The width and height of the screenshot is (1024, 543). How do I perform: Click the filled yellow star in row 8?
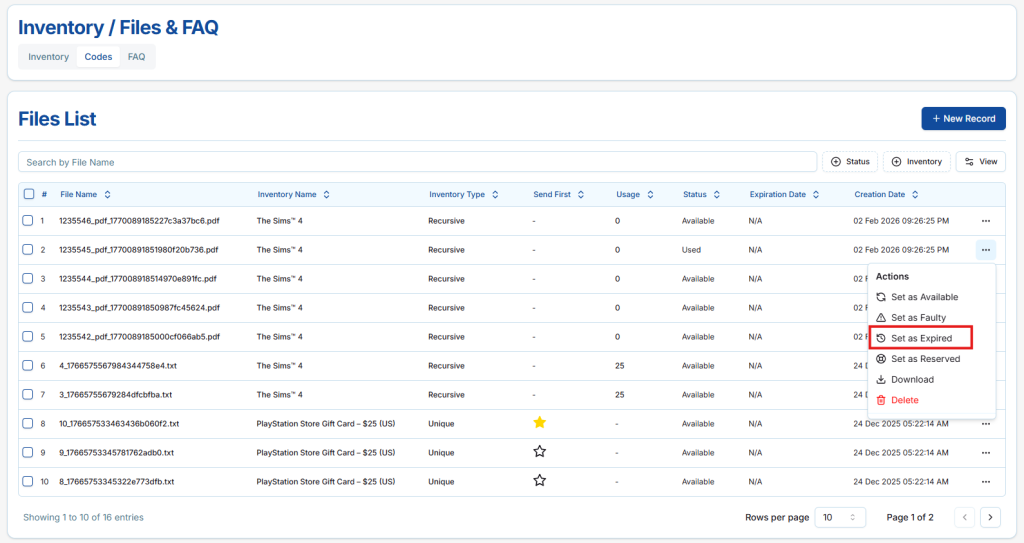(x=540, y=423)
